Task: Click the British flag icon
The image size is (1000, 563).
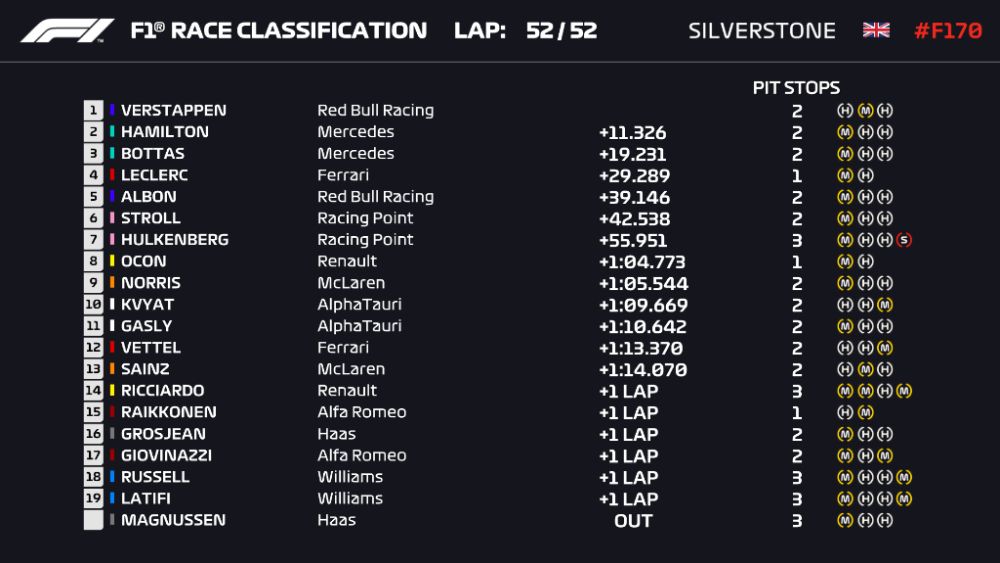Action: (x=876, y=30)
